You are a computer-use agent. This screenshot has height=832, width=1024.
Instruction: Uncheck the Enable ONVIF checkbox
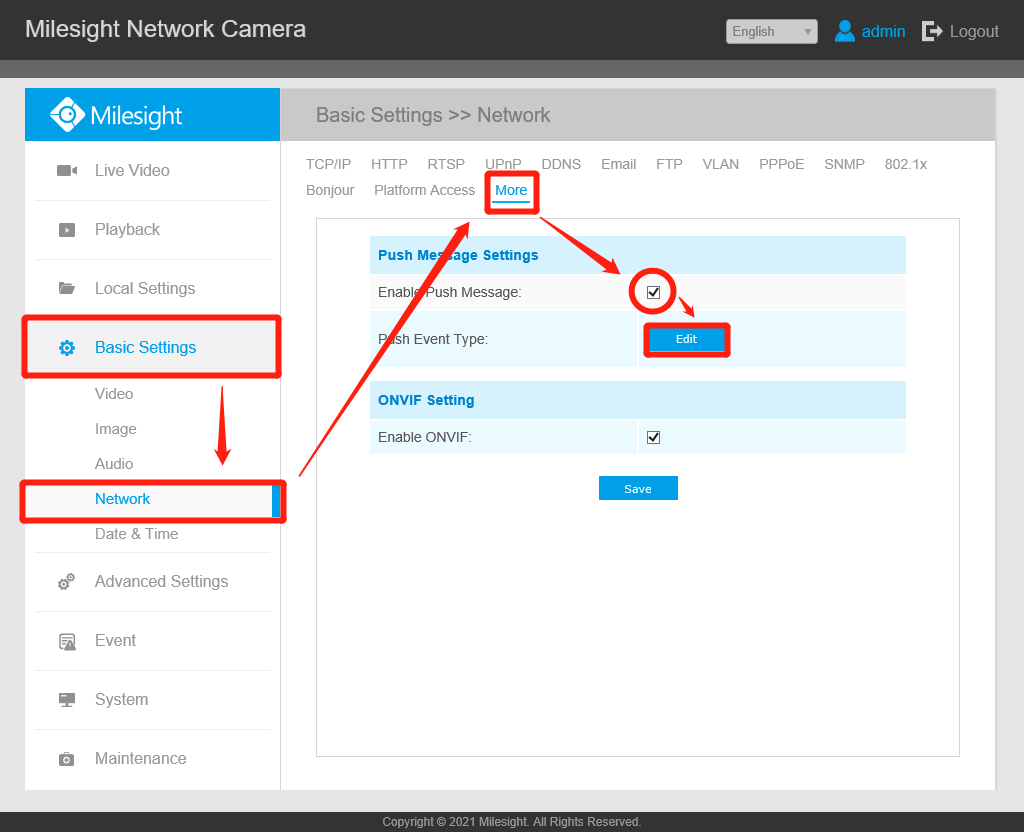click(653, 438)
